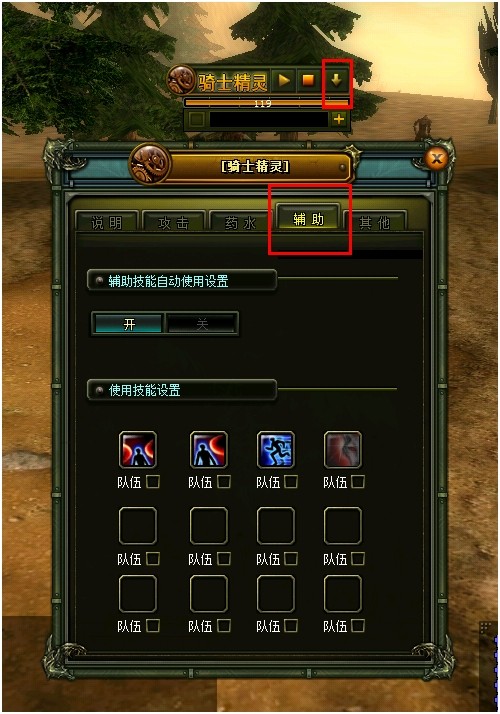Click the first red-aura buff skill icon
The height and width of the screenshot is (714, 500).
tap(138, 449)
